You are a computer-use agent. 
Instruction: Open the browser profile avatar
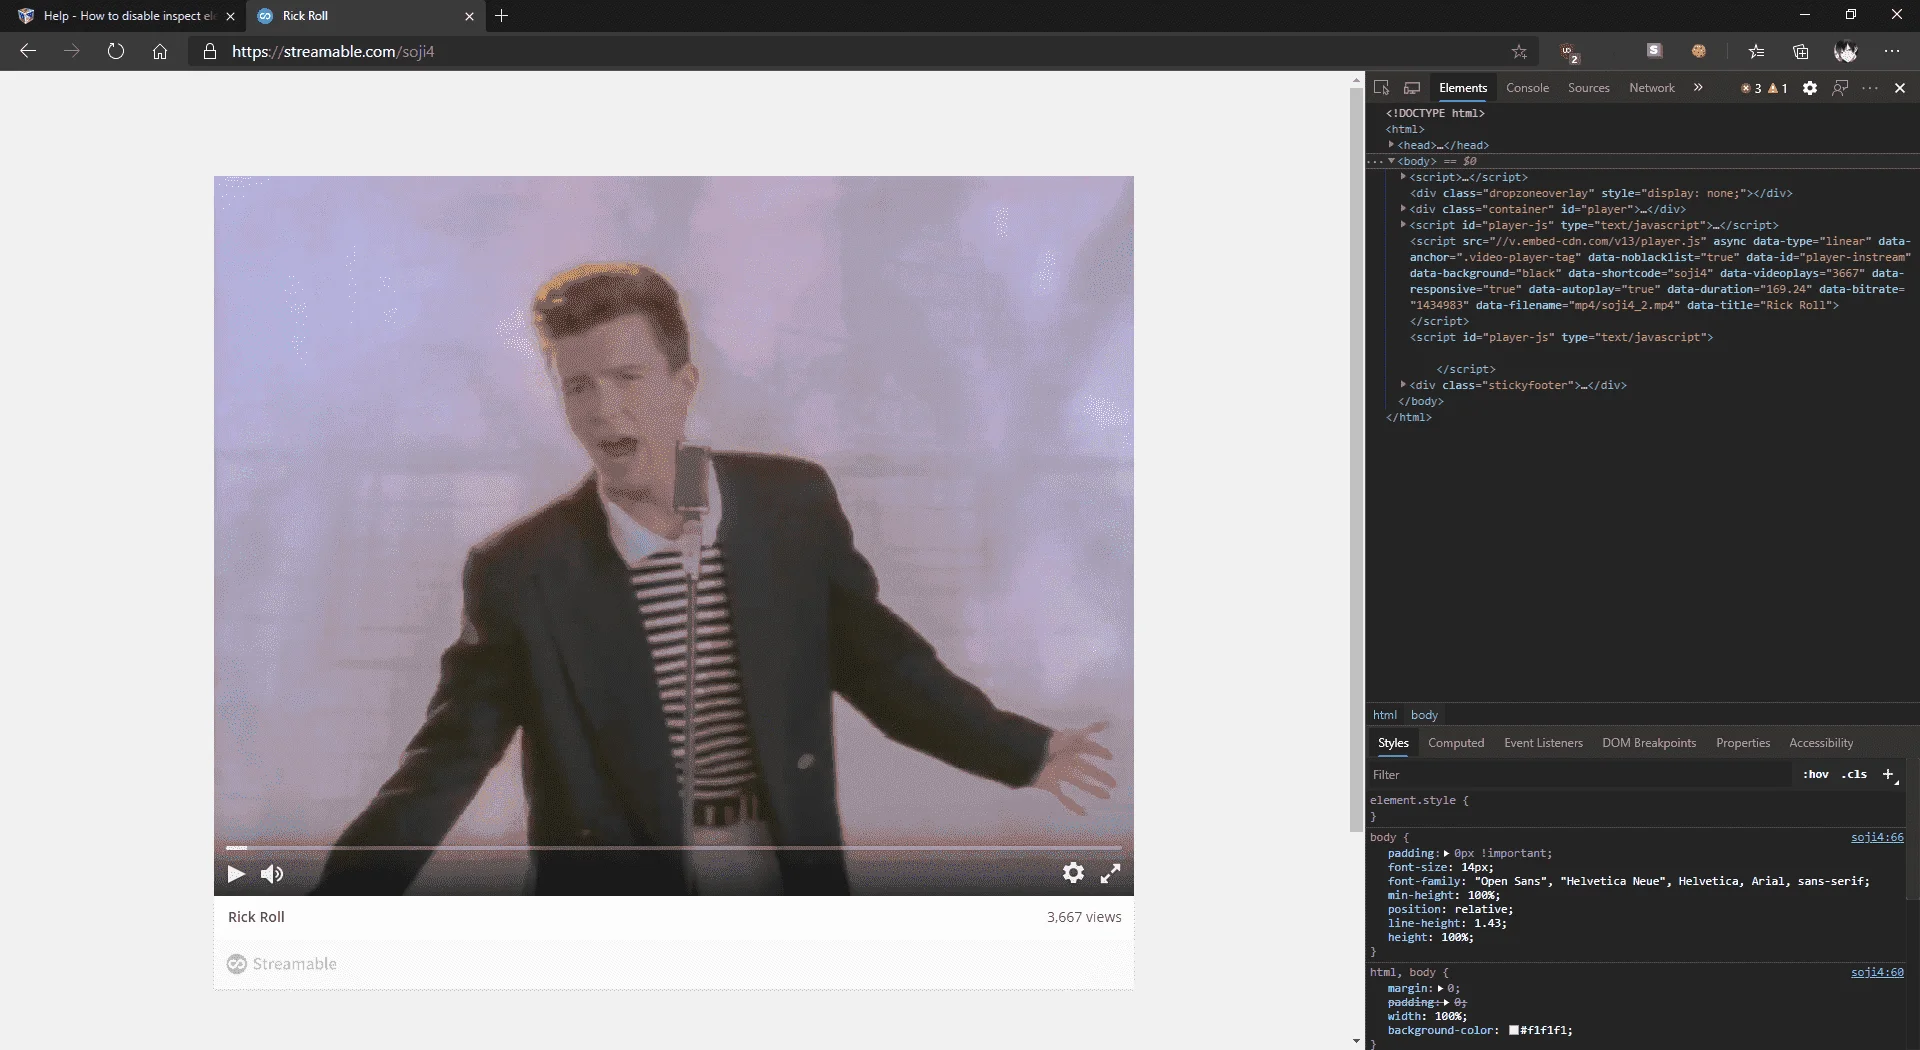tap(1846, 51)
